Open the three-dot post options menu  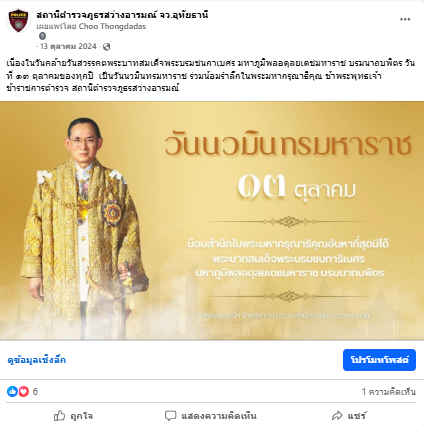(405, 19)
